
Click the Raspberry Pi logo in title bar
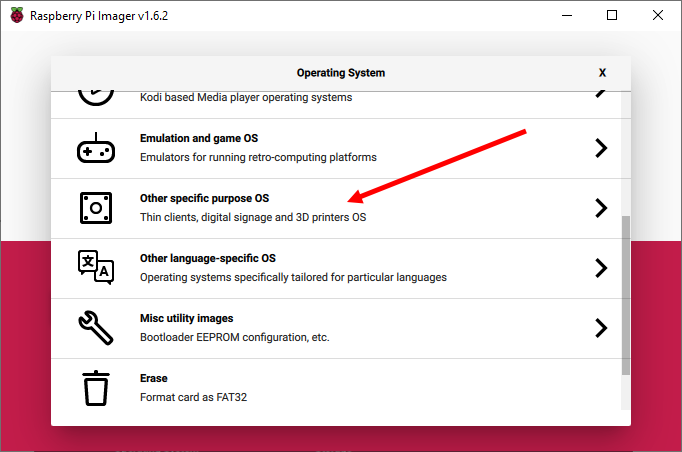(17, 15)
